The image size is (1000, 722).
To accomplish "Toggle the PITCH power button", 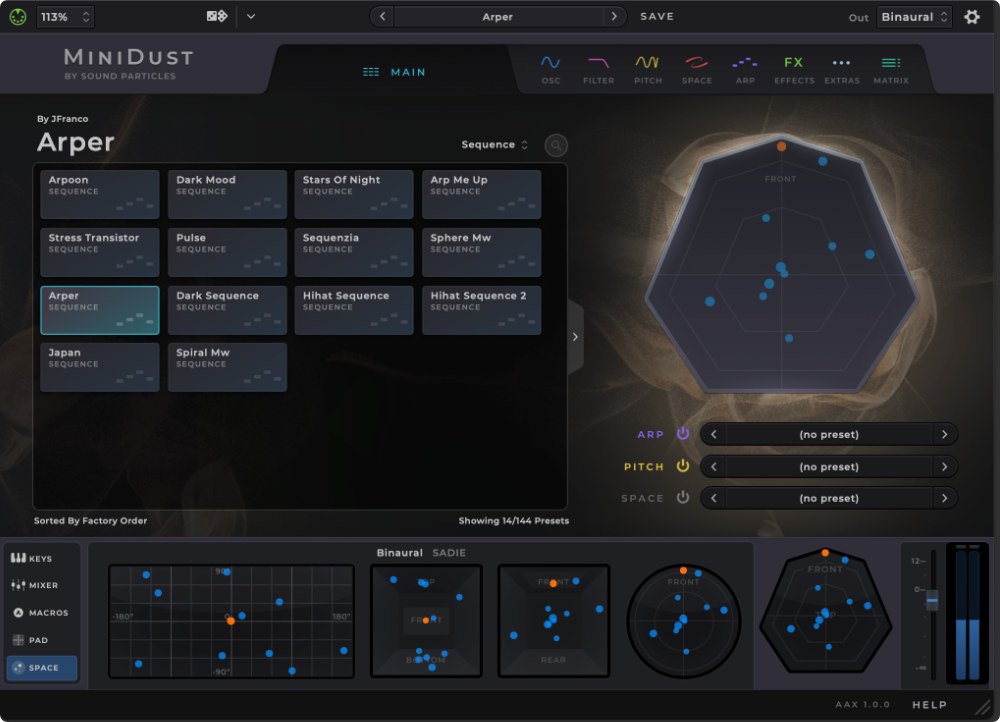I will tap(682, 466).
